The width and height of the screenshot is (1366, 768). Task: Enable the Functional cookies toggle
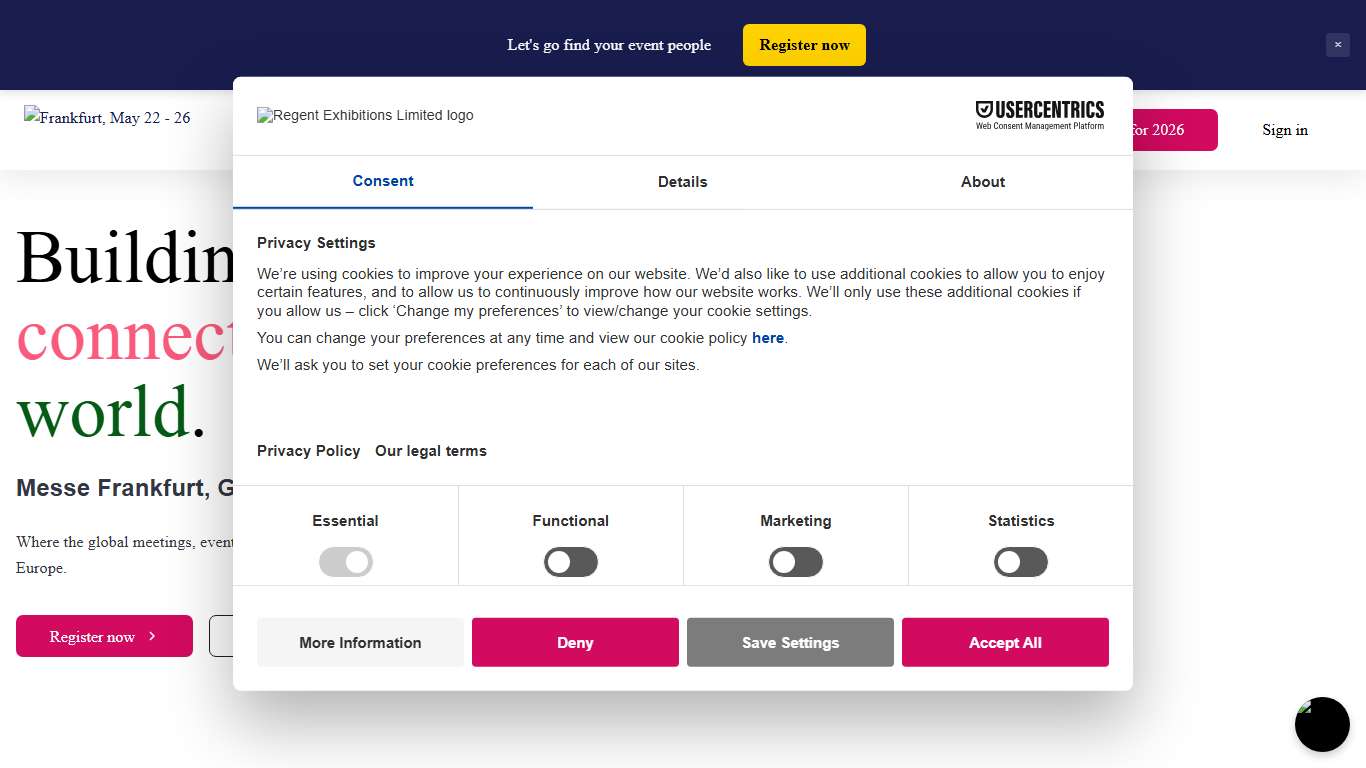(571, 562)
